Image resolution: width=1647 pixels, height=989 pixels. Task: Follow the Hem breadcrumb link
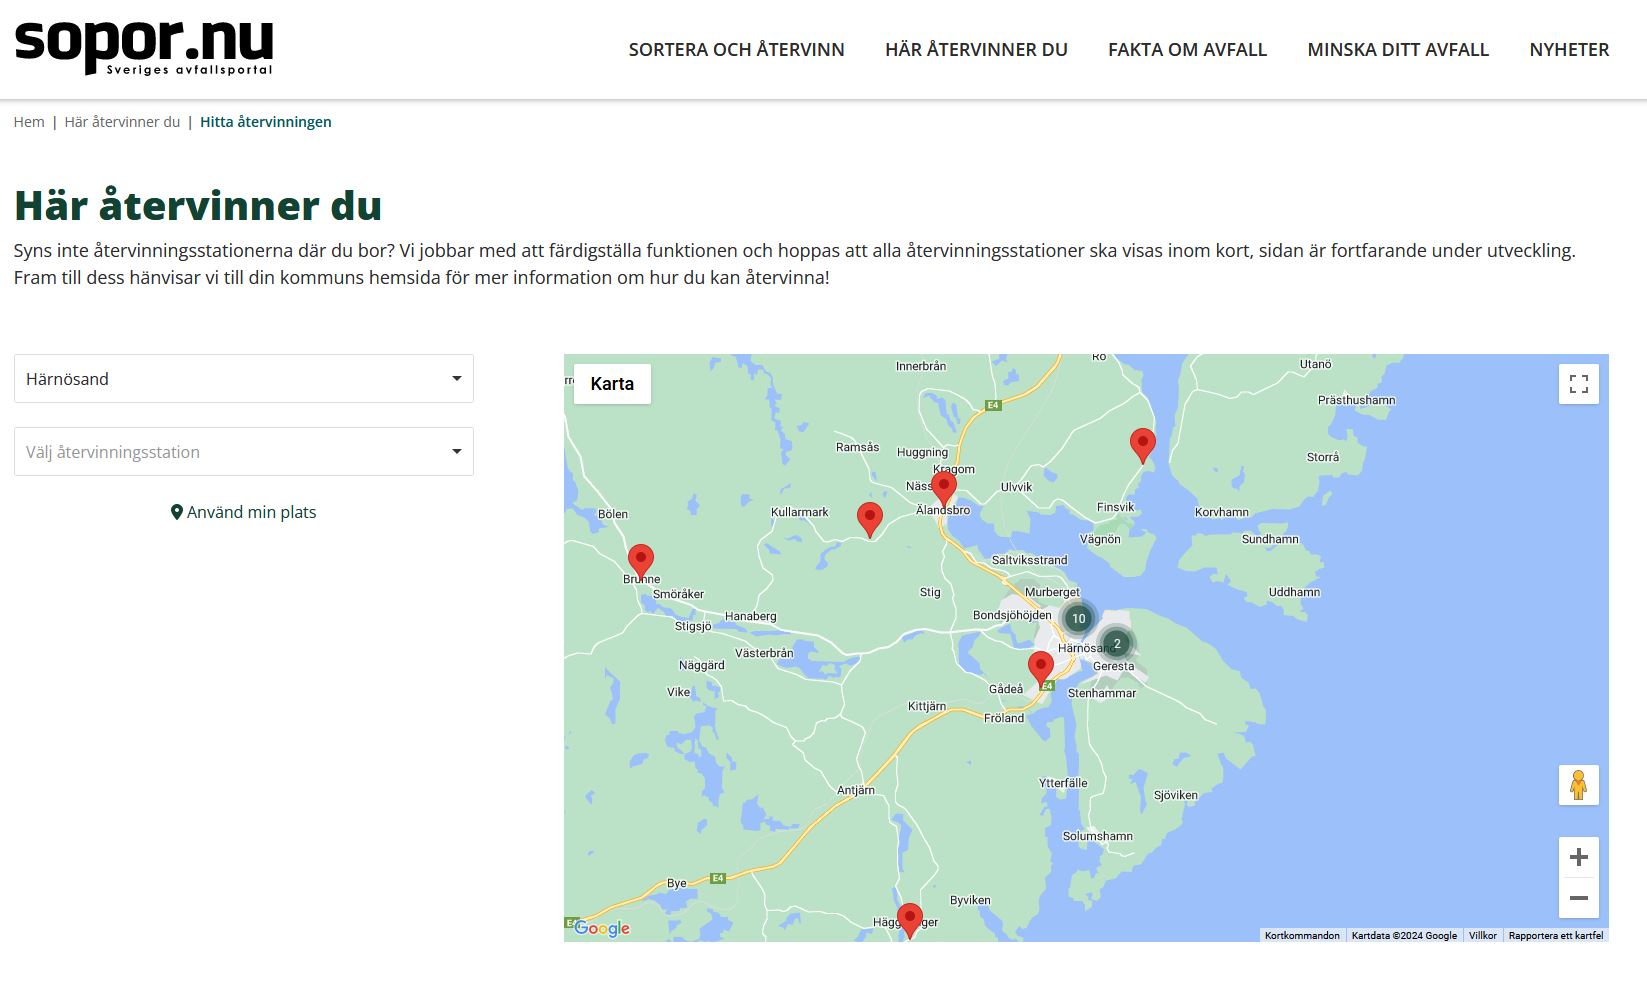(x=29, y=122)
